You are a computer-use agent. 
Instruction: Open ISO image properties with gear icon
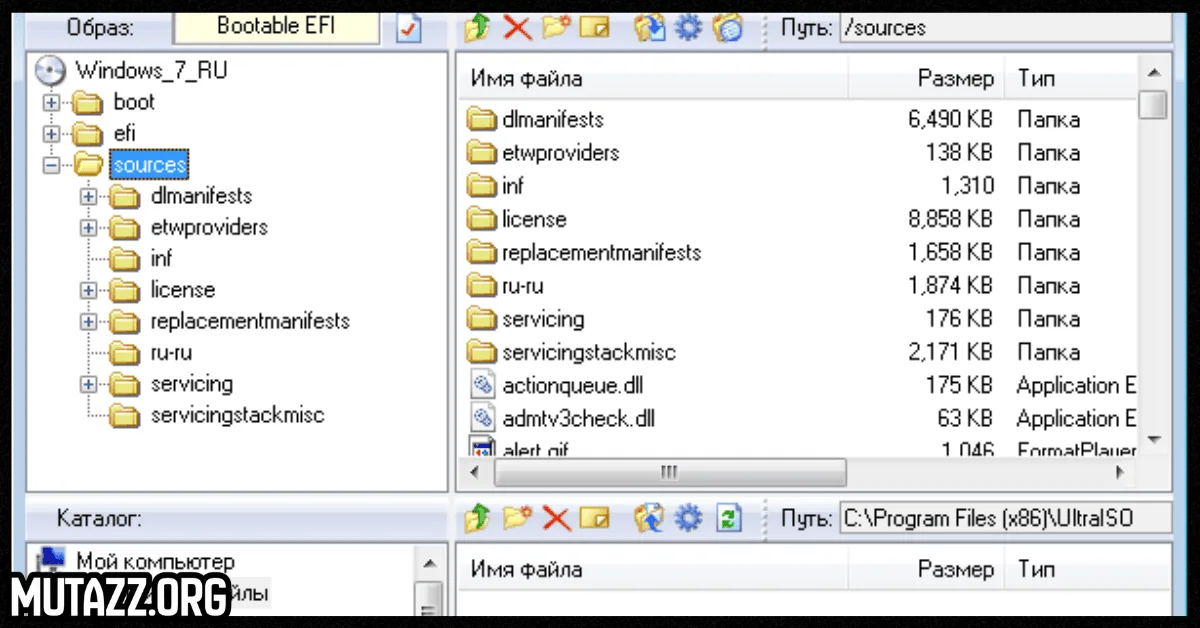coord(688,28)
